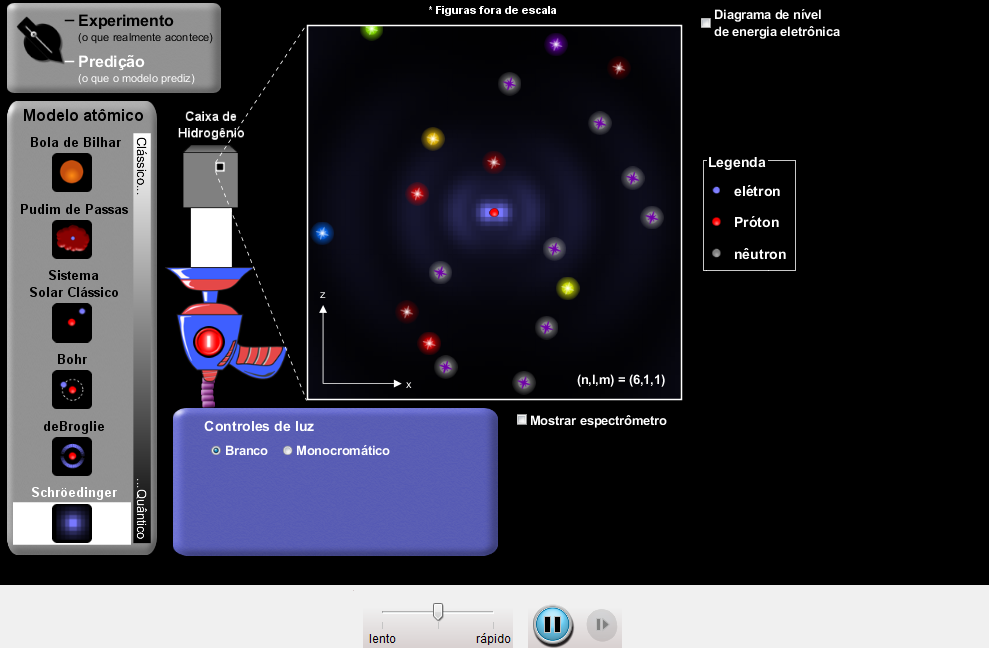
Task: Click the step forward button
Action: pyautogui.click(x=601, y=625)
